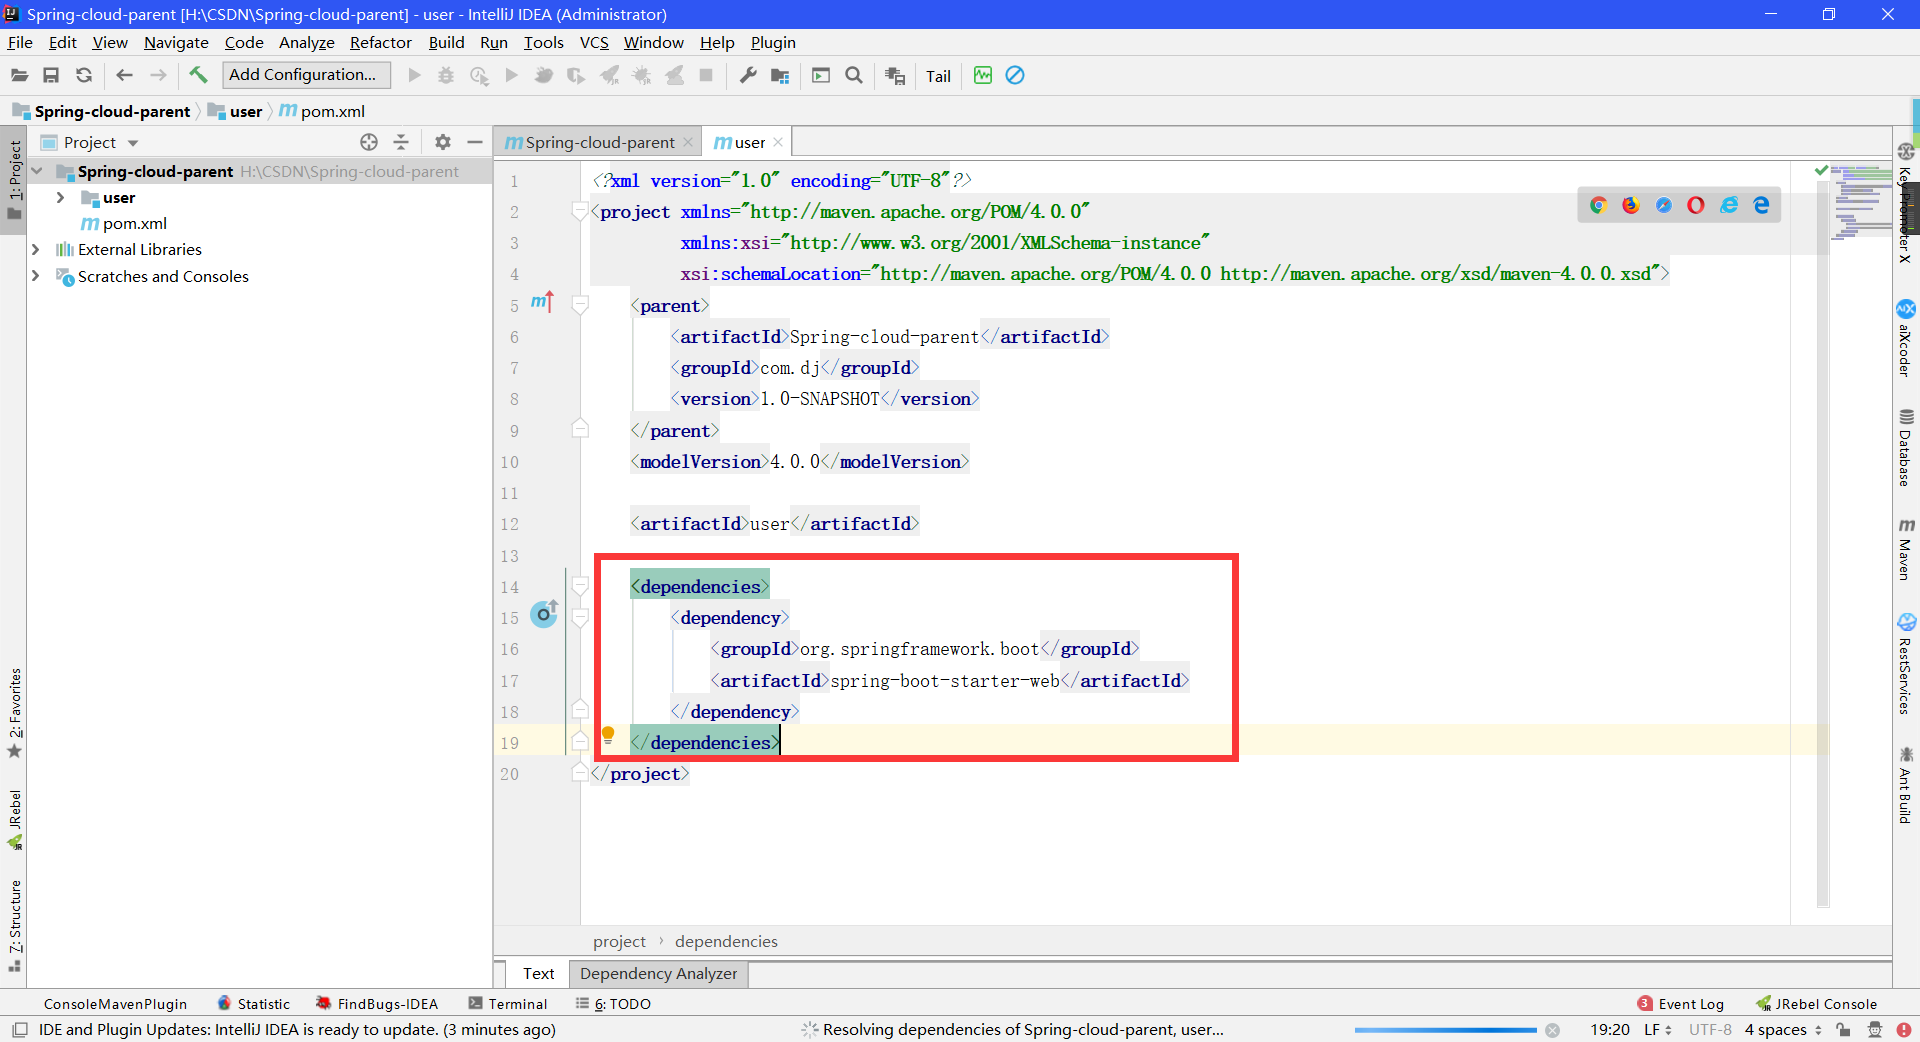Click the green JRebel monitor icon
This screenshot has height=1042, width=1920.
coord(983,75)
